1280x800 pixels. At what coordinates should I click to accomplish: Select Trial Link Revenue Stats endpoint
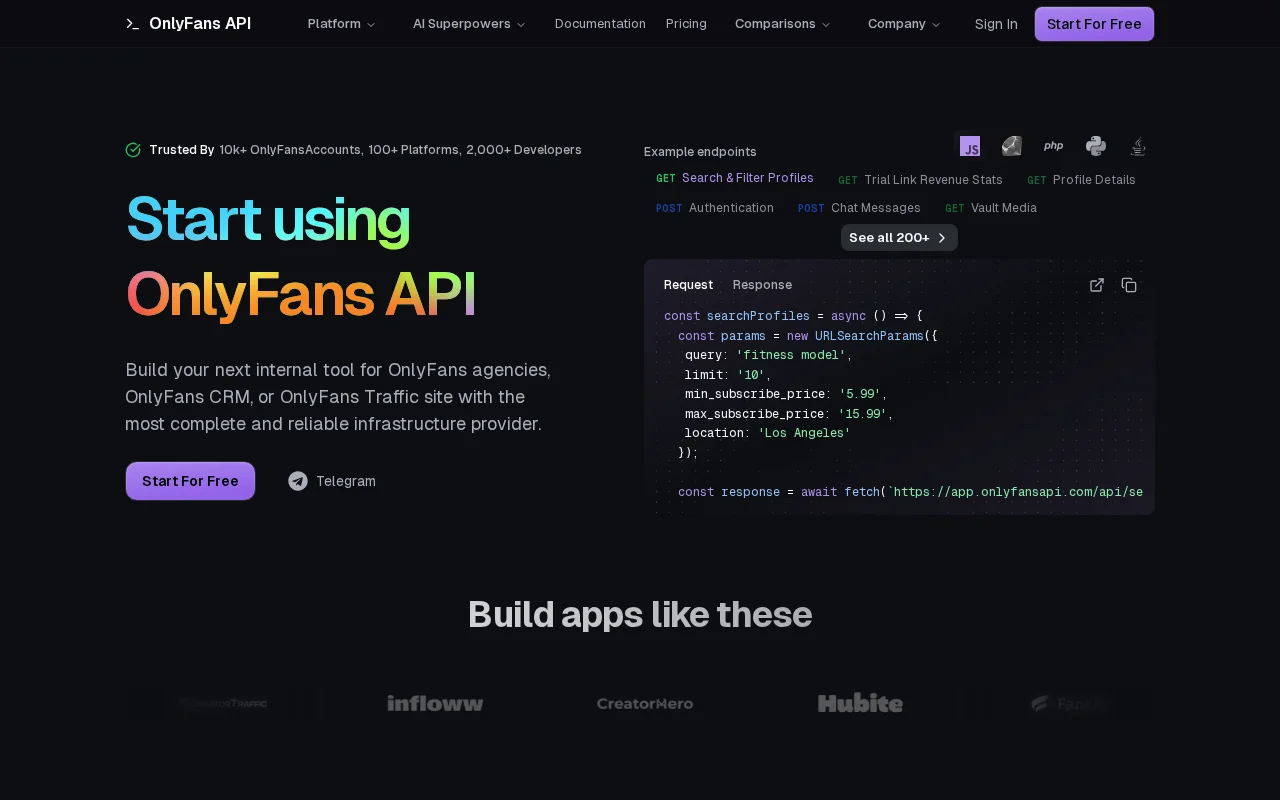920,180
